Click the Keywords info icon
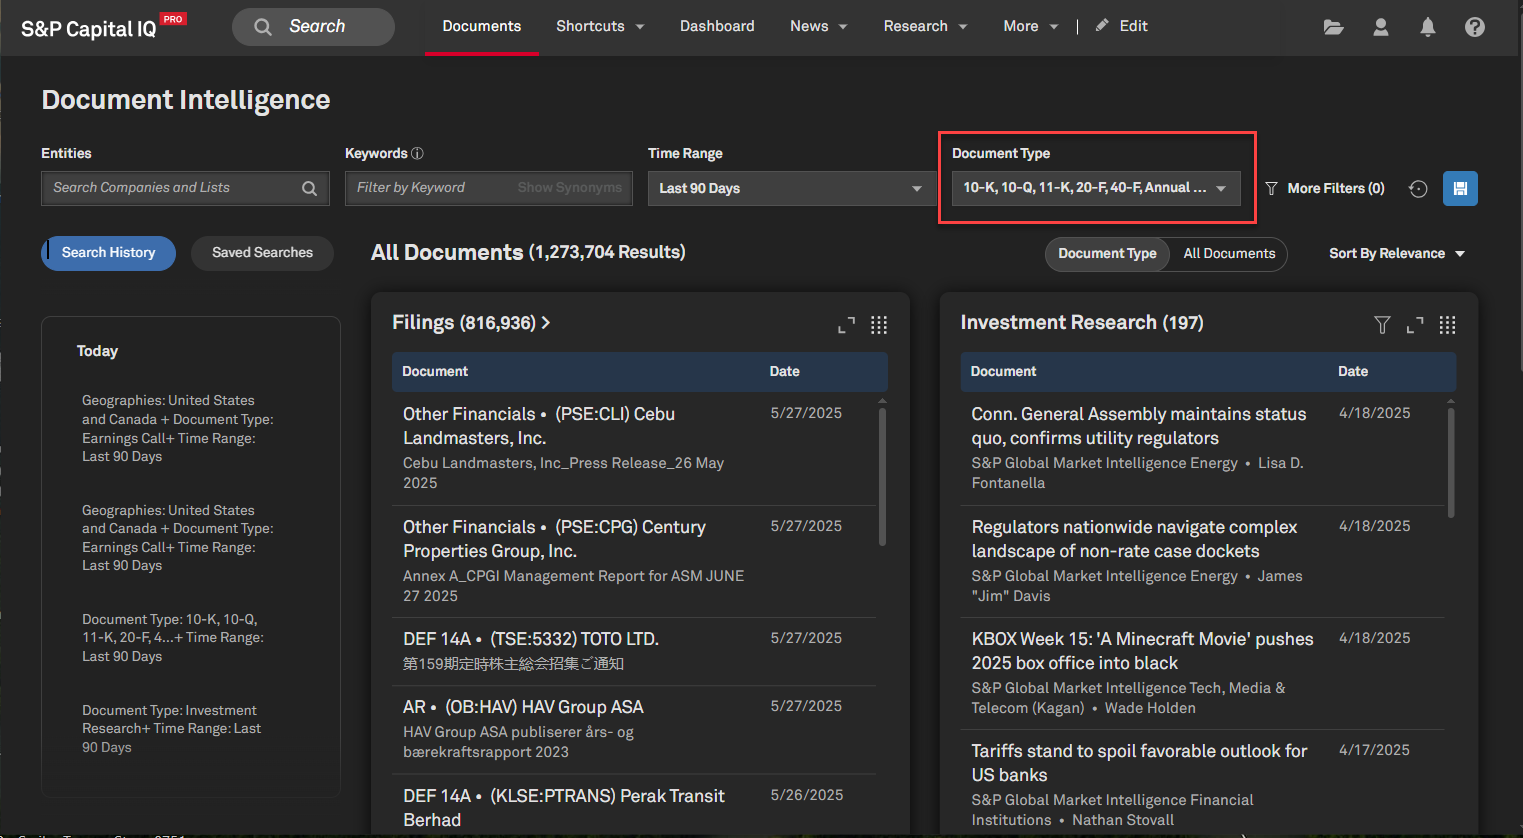1523x838 pixels. pyautogui.click(x=417, y=153)
